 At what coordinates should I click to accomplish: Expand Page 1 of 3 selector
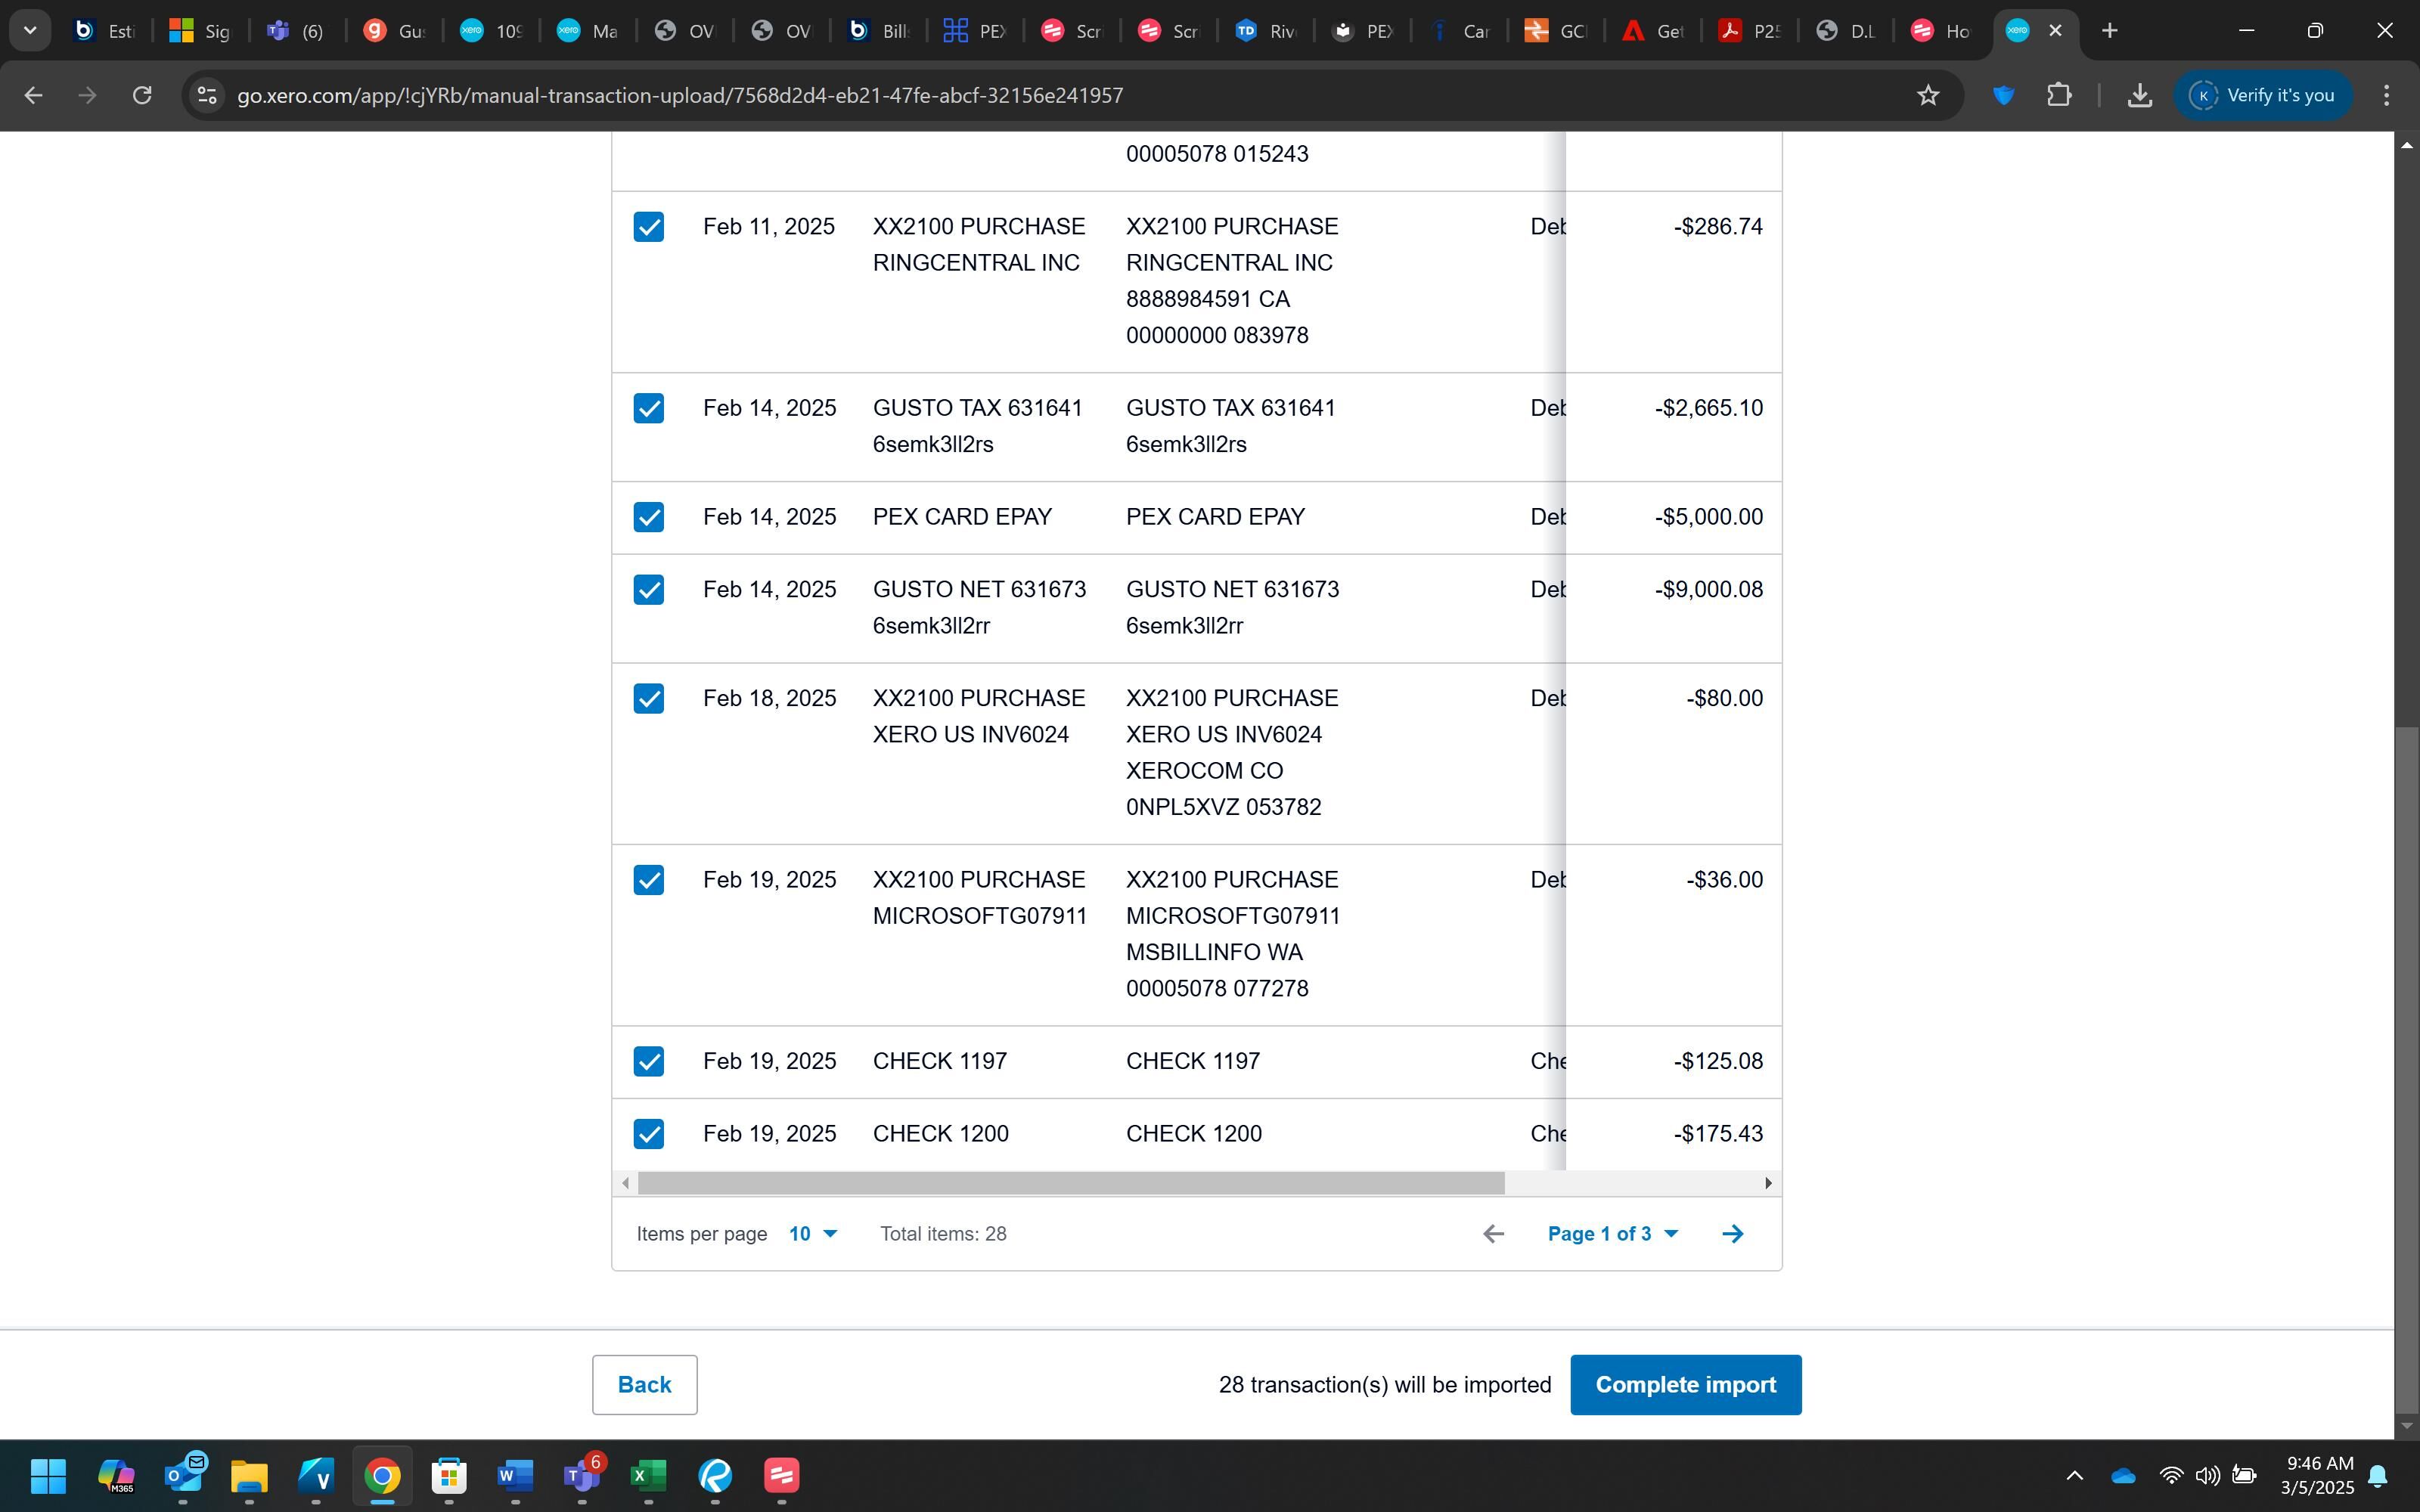[1612, 1234]
